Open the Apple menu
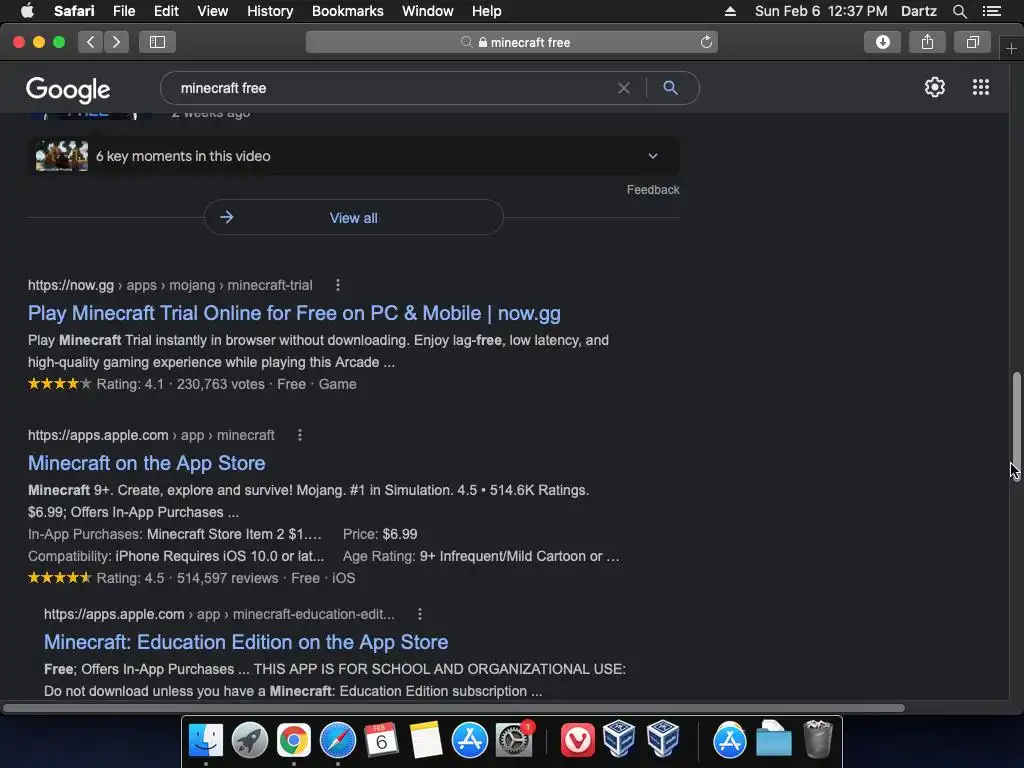 coord(27,11)
